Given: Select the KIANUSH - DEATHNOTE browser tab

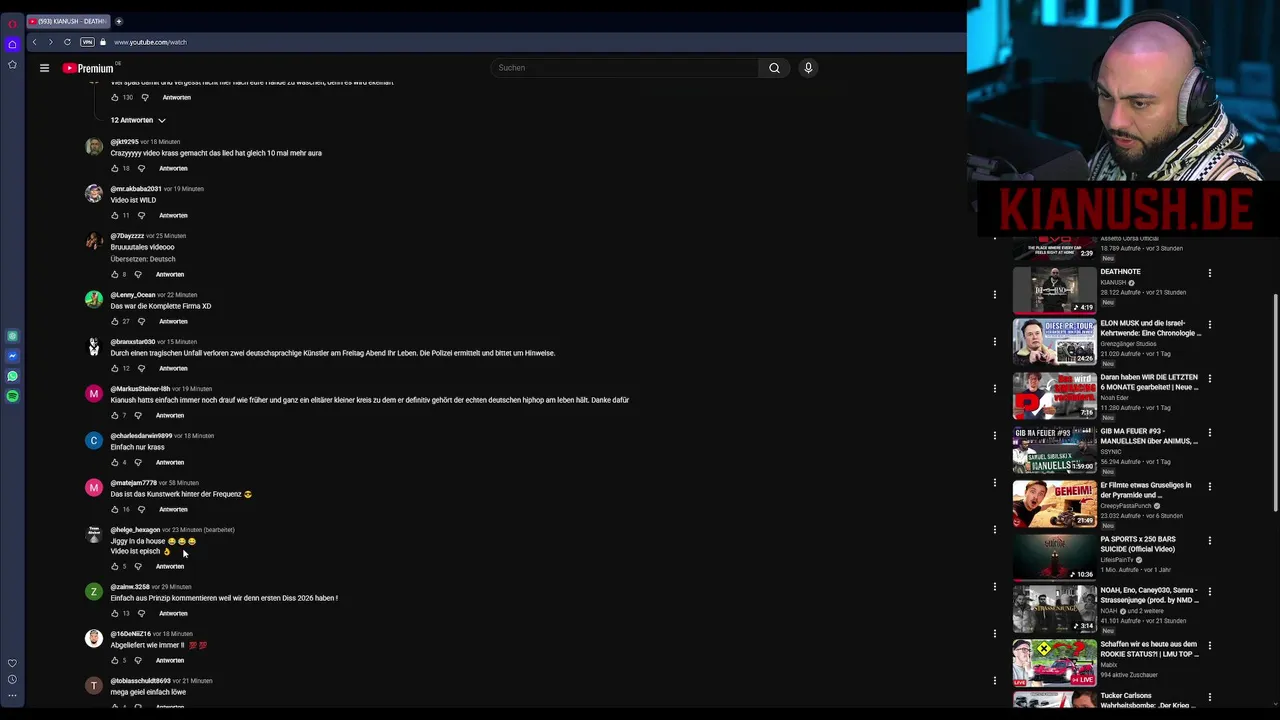Looking at the screenshot, I should (x=68, y=21).
